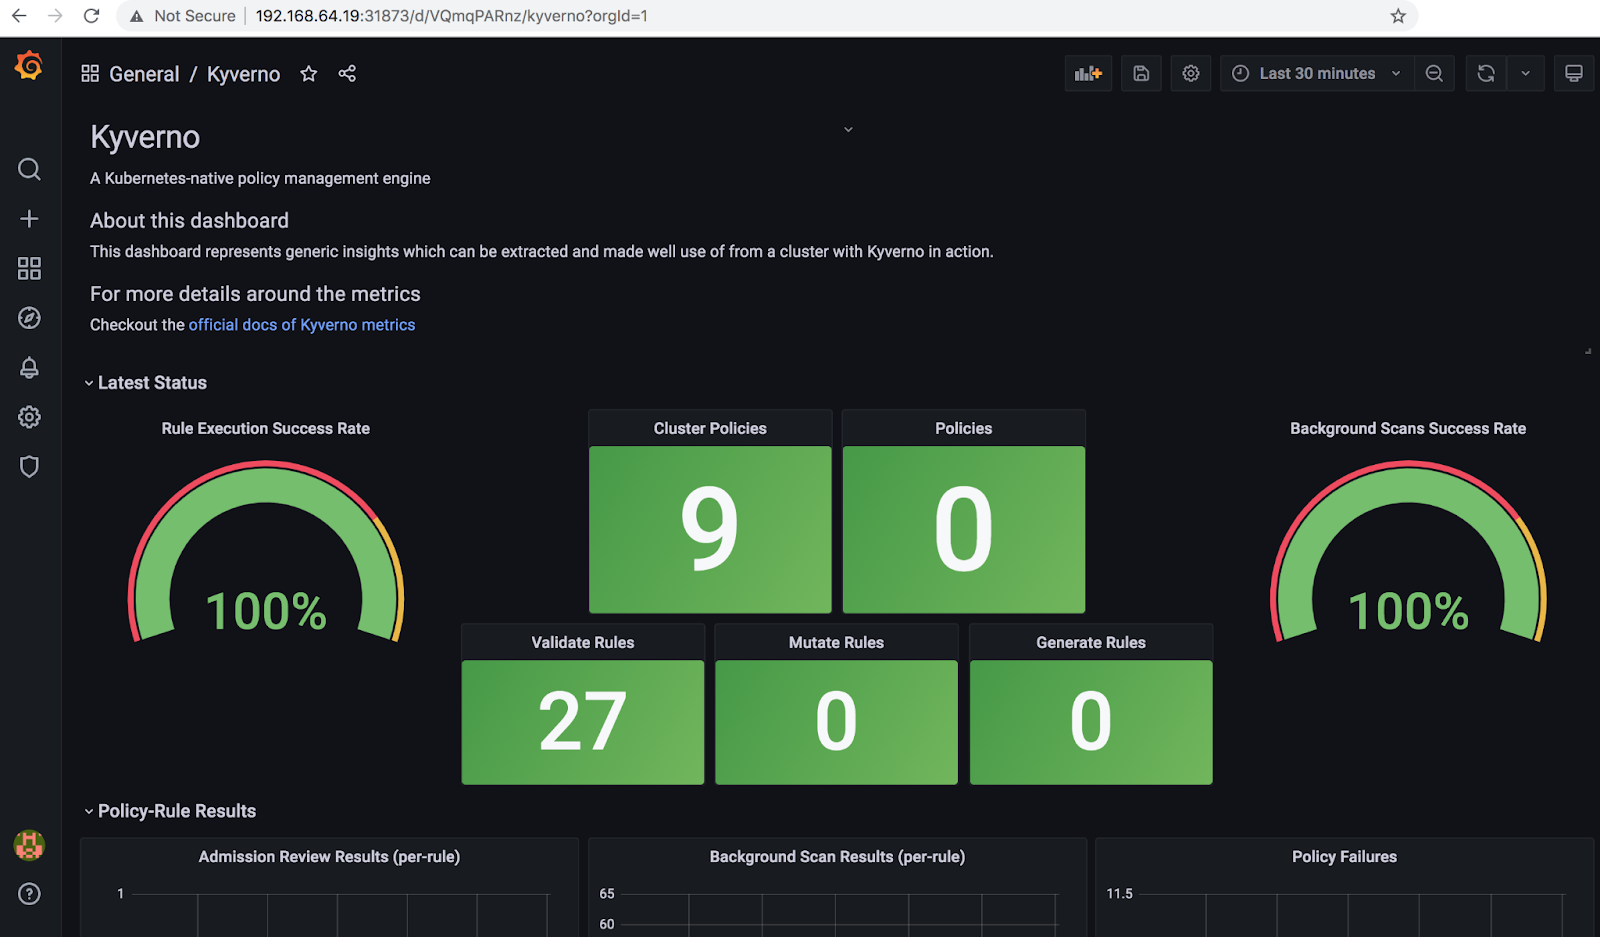Click the Add panel icon
This screenshot has height=937, width=1600.
(1088, 73)
